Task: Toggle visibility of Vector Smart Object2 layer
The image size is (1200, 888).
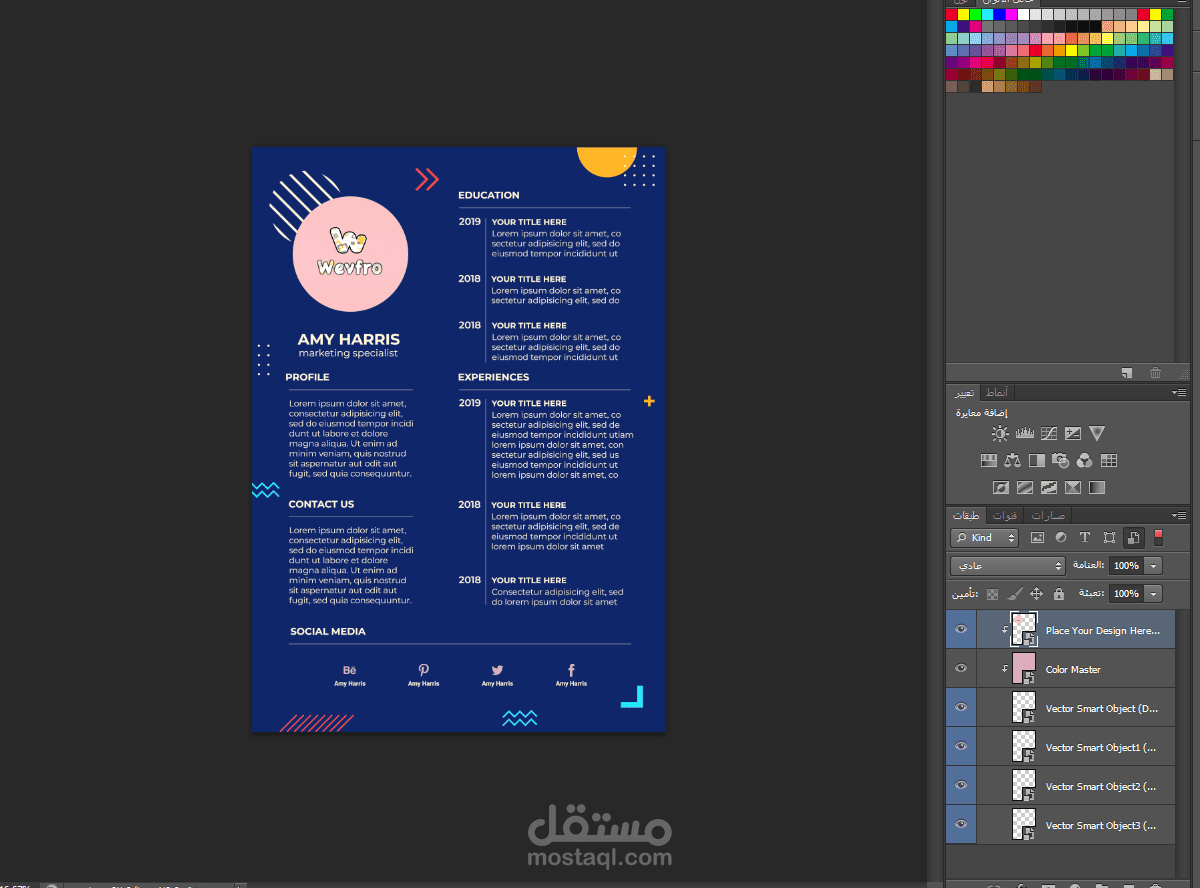Action: pos(961,786)
